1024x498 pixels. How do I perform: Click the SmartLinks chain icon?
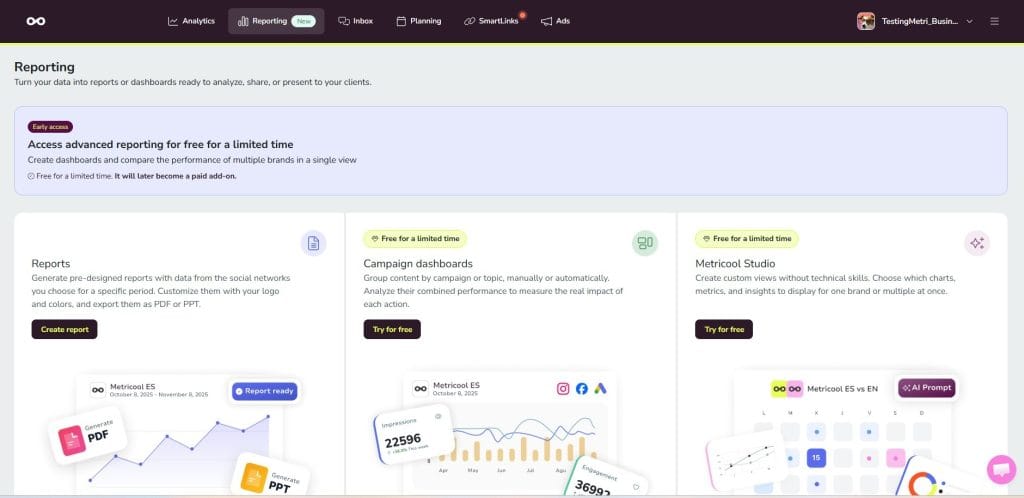tap(470, 22)
